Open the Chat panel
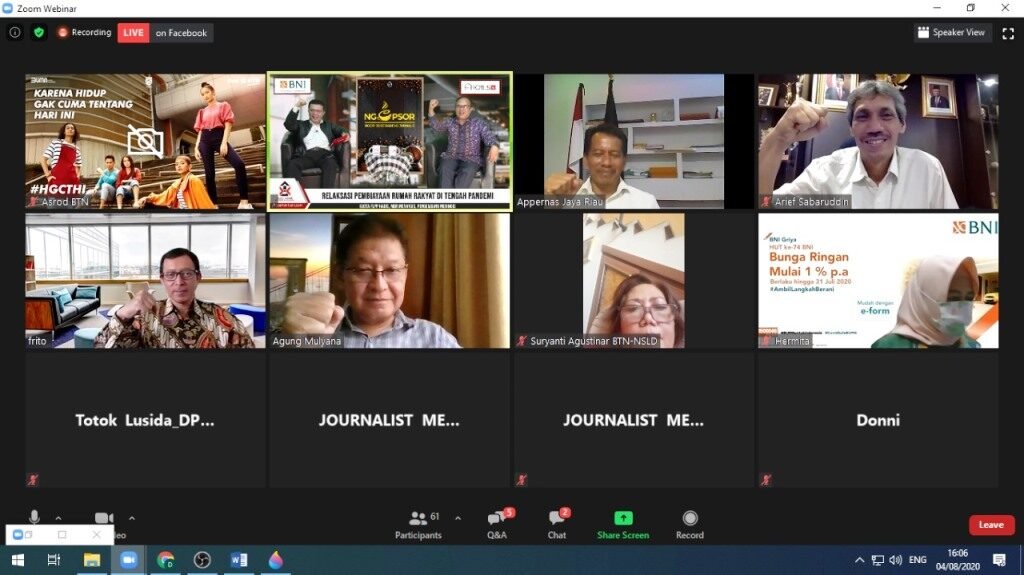This screenshot has height=575, width=1024. pos(557,525)
